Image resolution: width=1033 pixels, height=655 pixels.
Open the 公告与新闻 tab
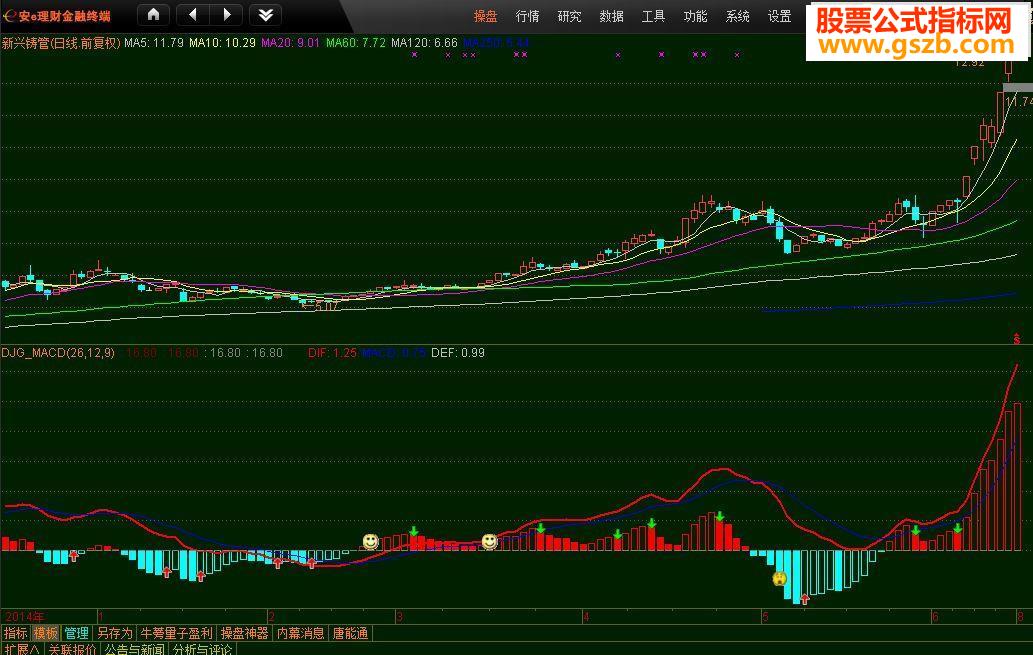(135, 649)
